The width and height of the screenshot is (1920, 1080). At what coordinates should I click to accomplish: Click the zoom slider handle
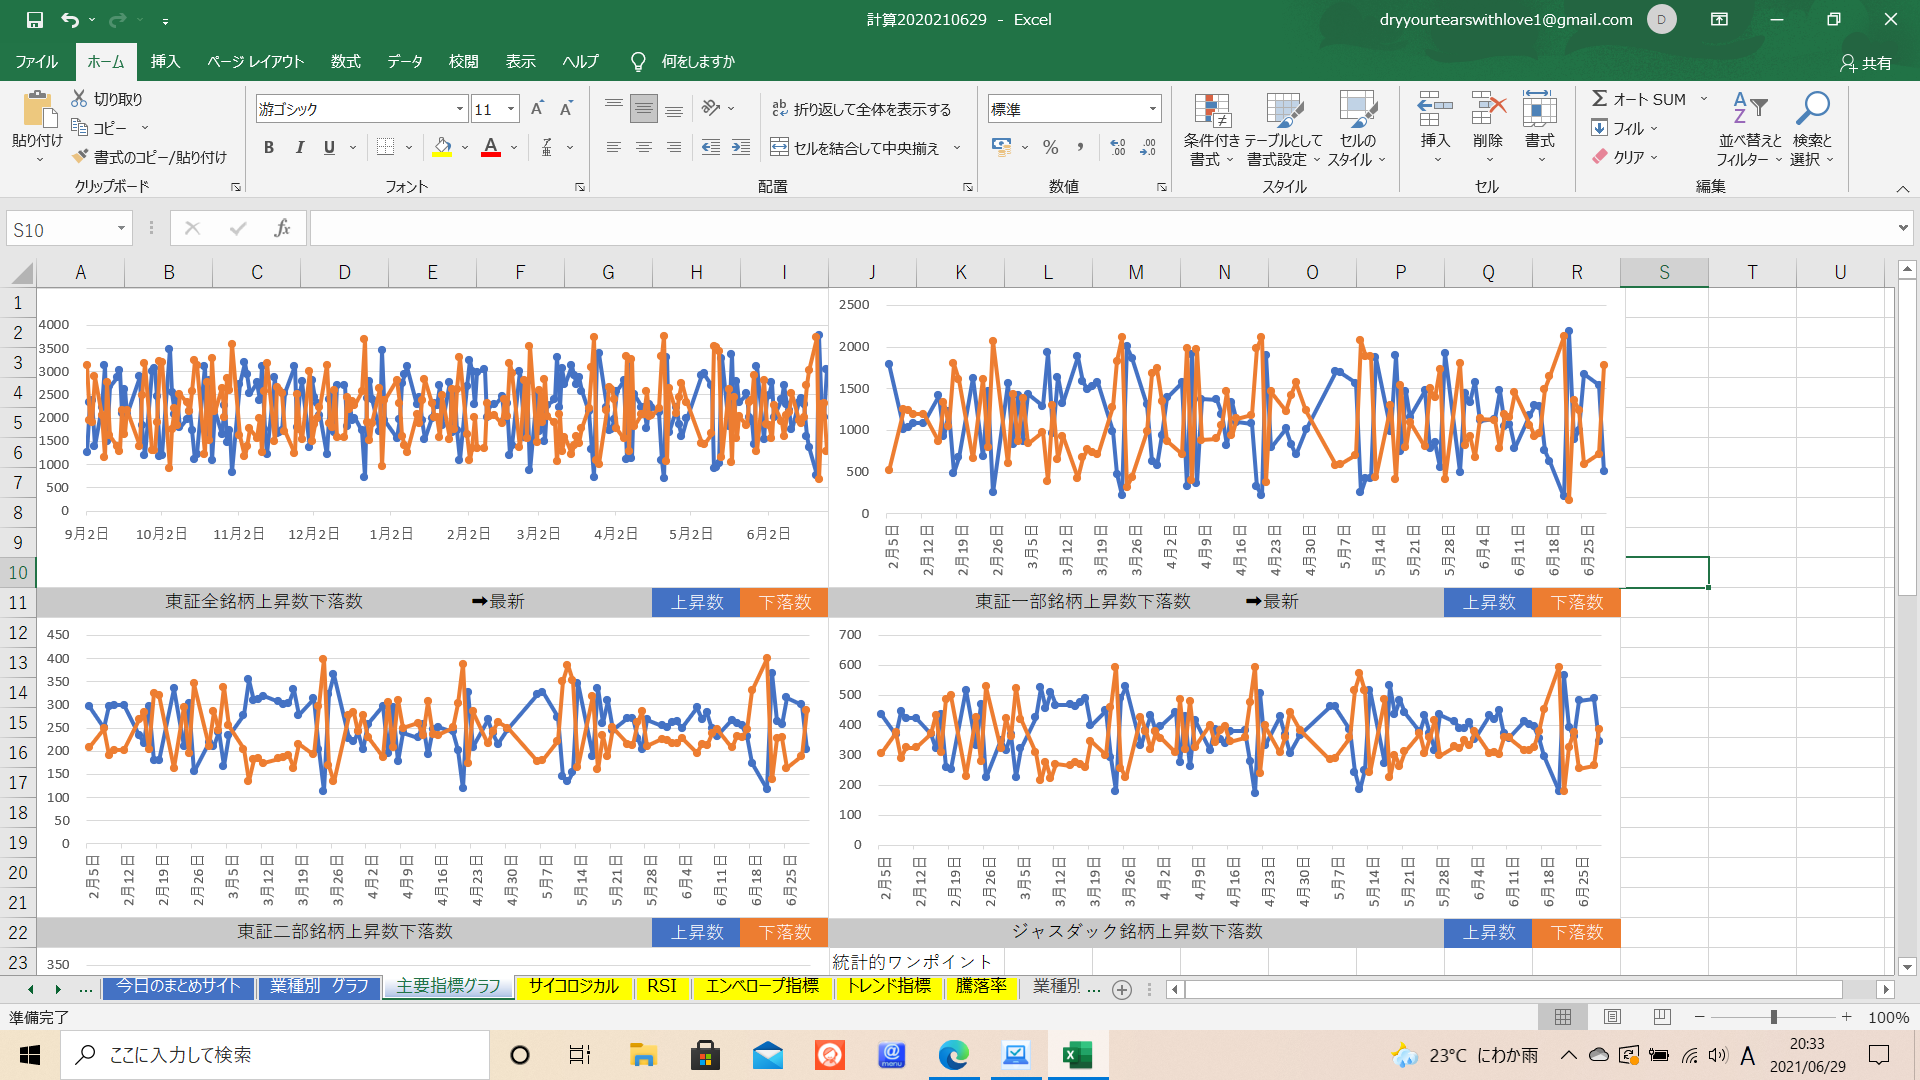pyautogui.click(x=1774, y=1017)
